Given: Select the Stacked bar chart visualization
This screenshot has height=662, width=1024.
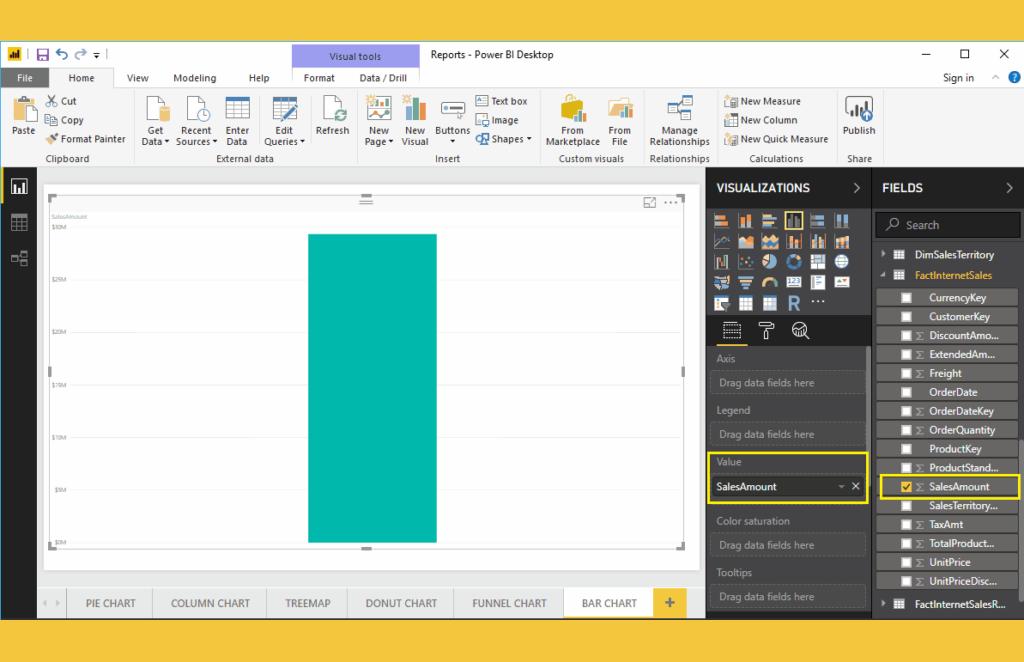Looking at the screenshot, I should (721, 221).
